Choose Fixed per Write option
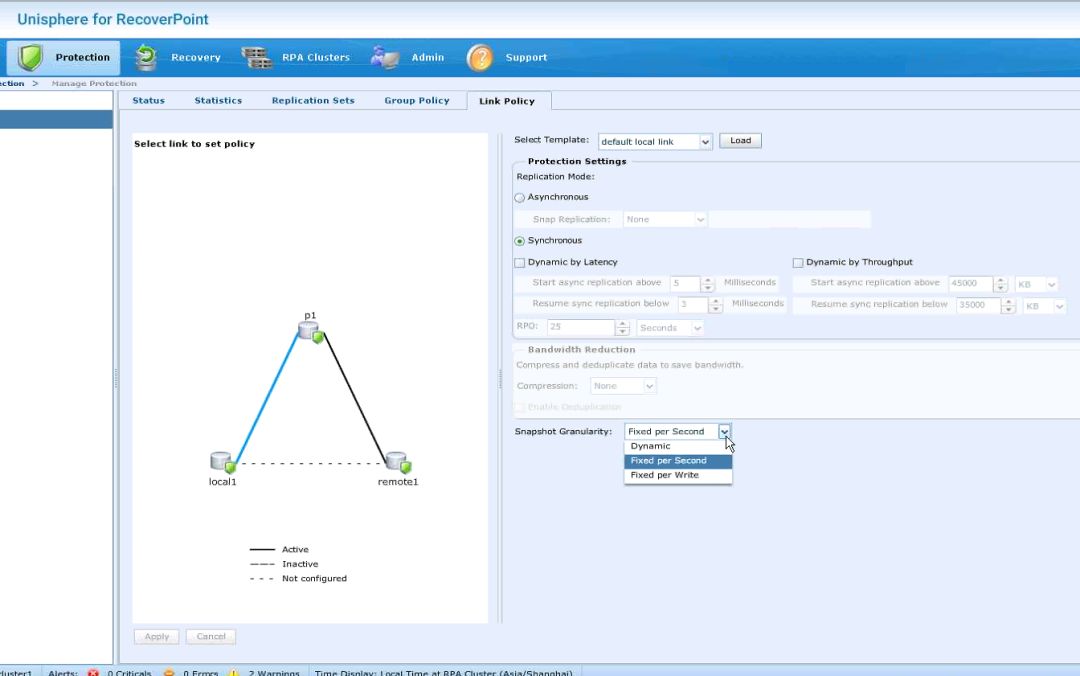The width and height of the screenshot is (1080, 676). click(x=678, y=475)
